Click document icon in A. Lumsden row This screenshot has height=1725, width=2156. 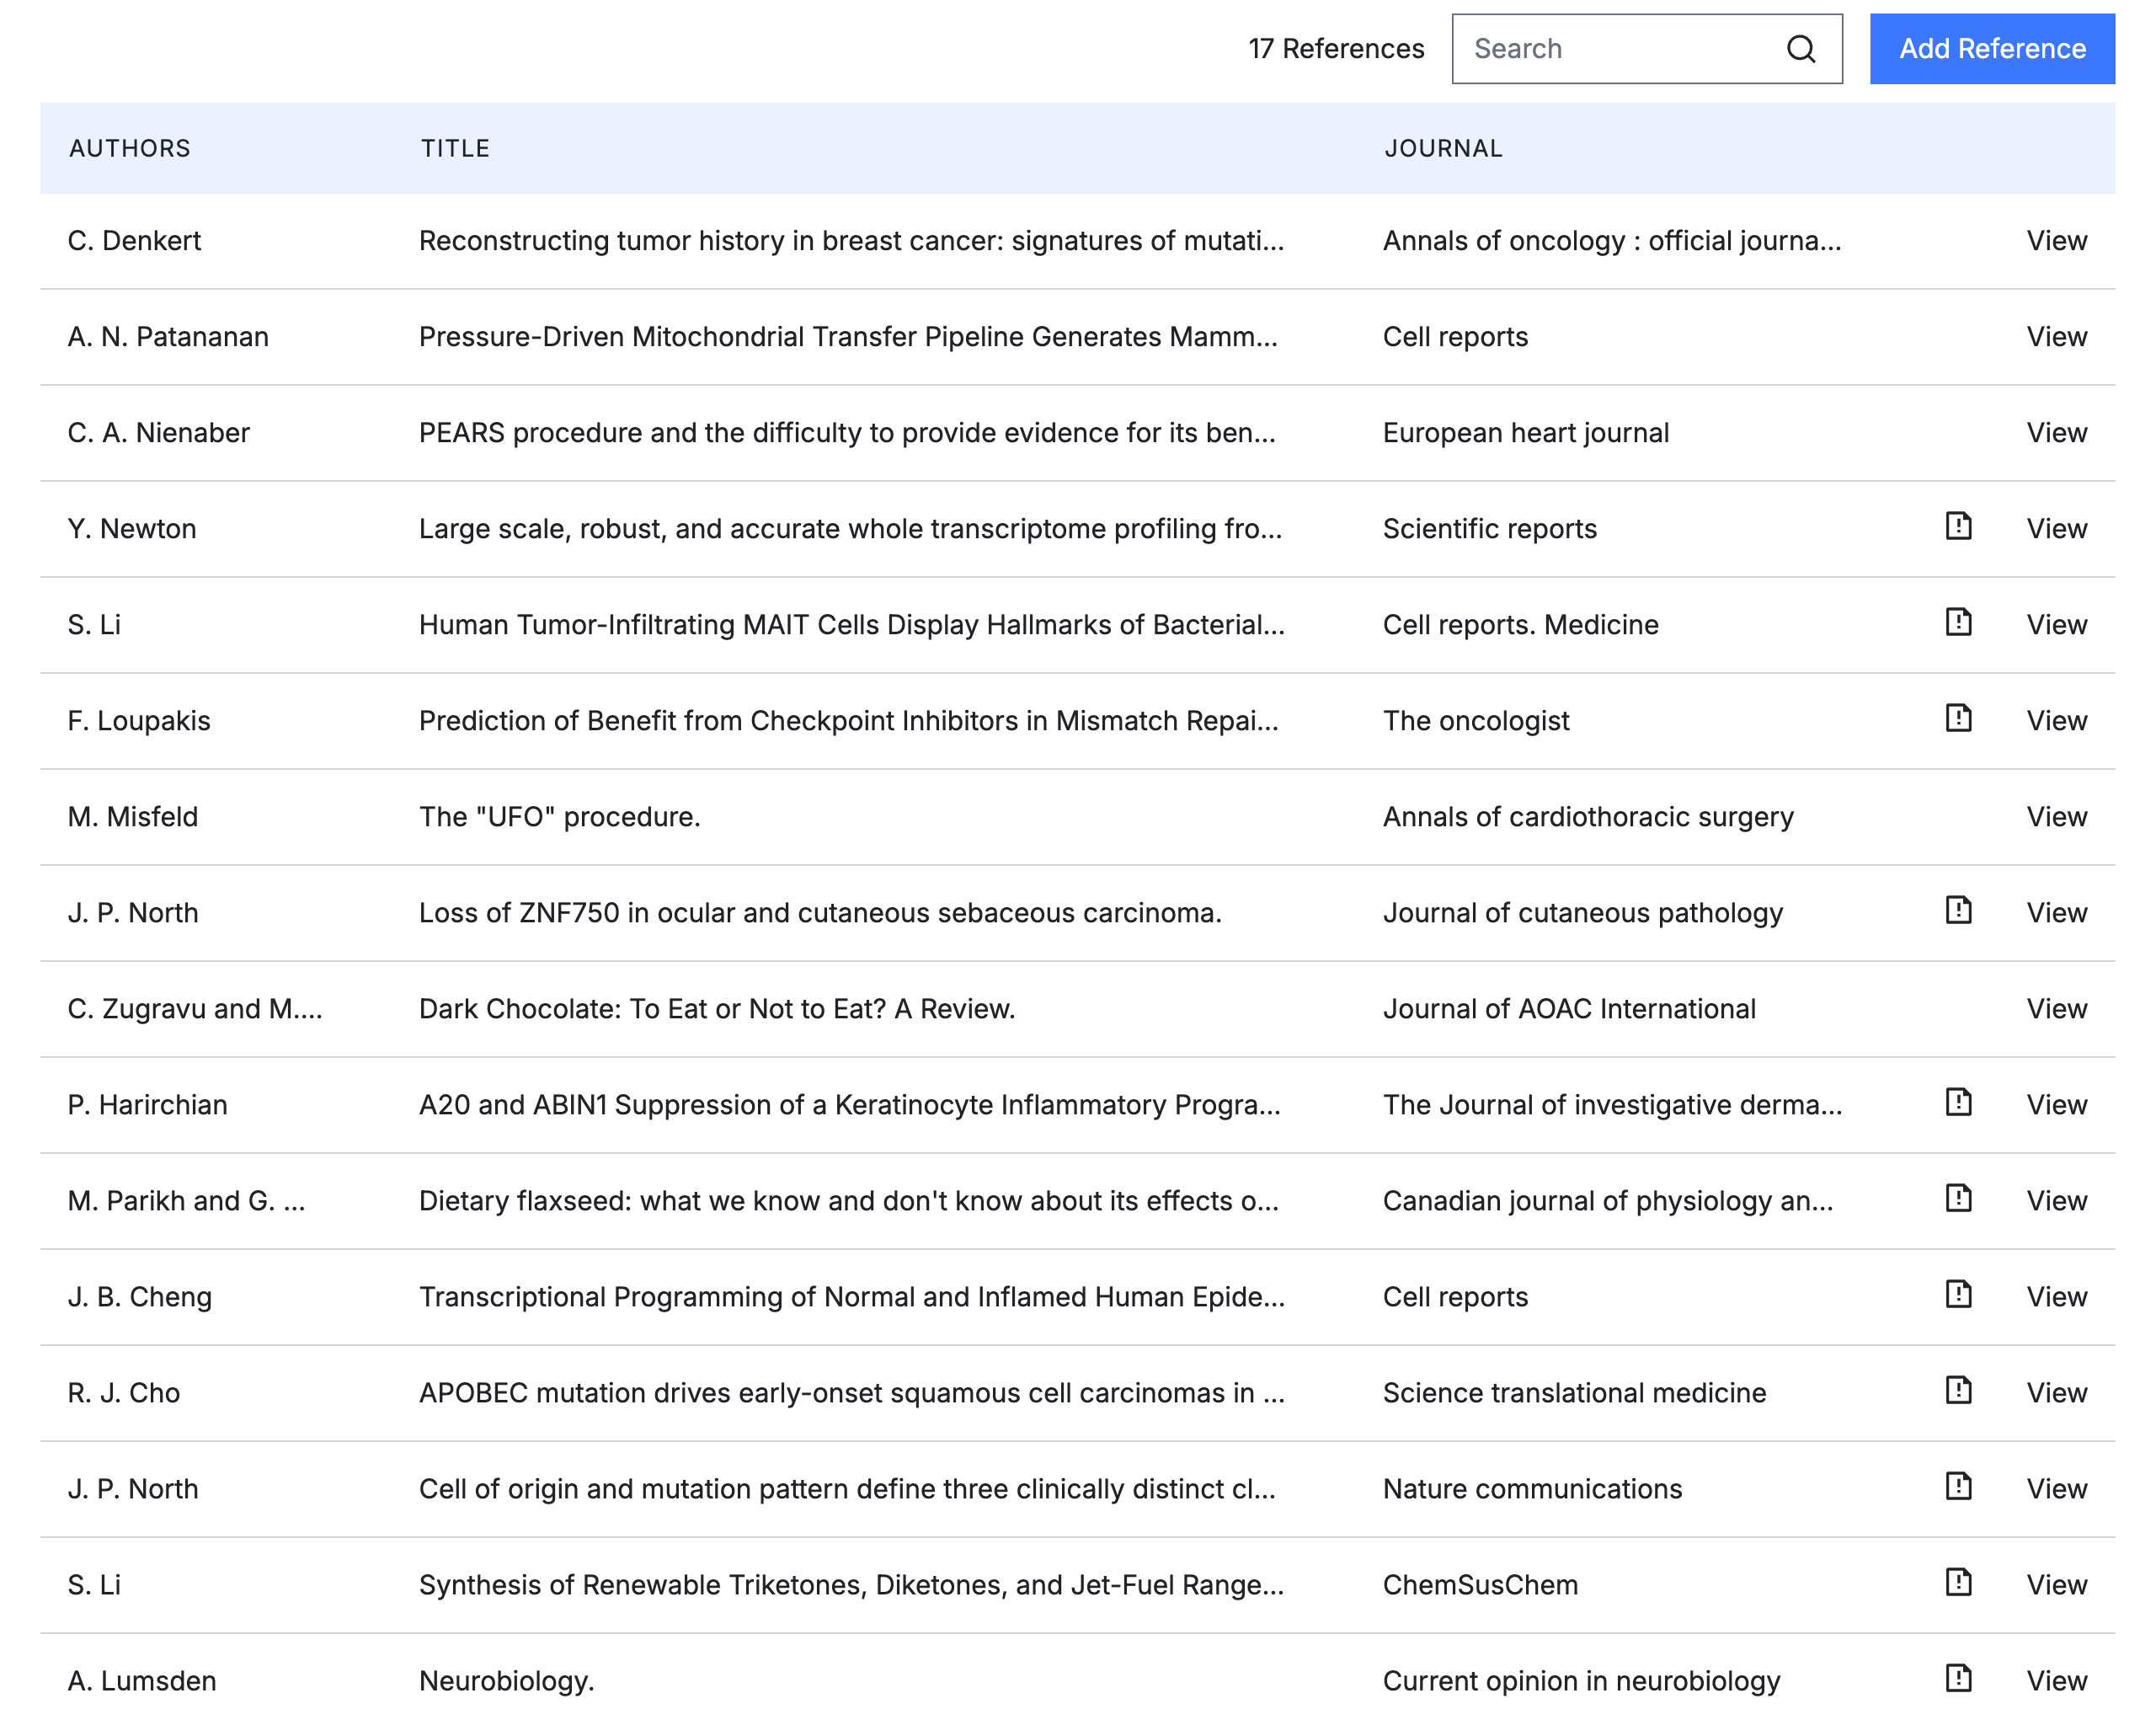[1958, 1678]
